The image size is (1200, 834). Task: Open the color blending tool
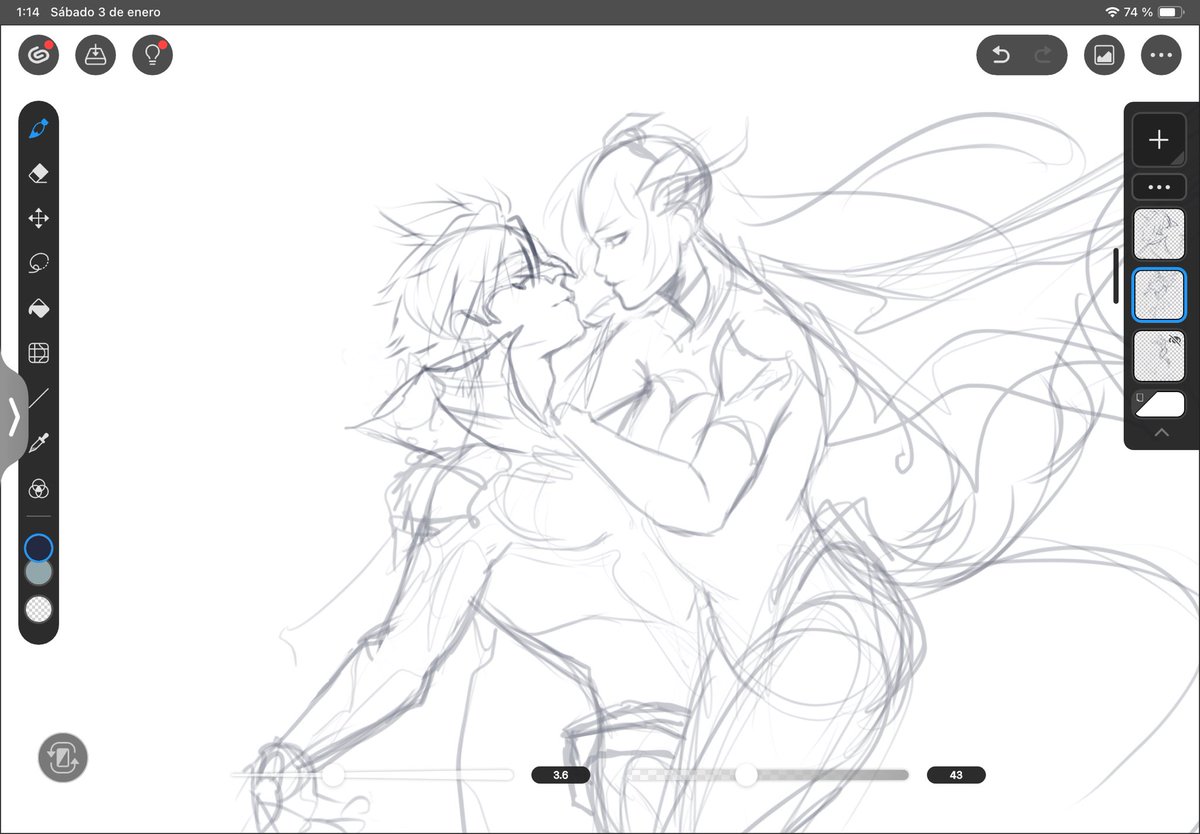(x=38, y=489)
